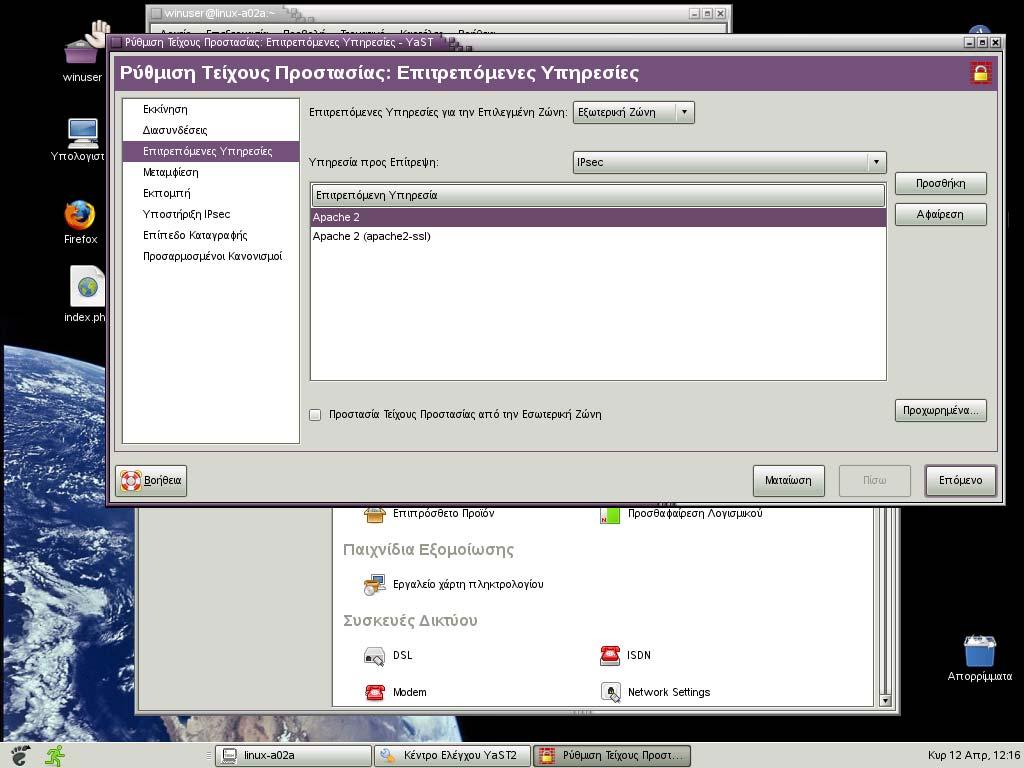Select Διασυνδέσεις in the left panel
This screenshot has height=768, width=1024.
coord(210,130)
